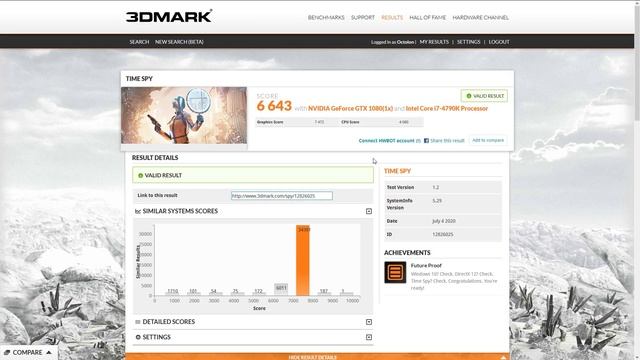The image size is (640, 360).
Task: Open the Support page
Action: tap(362, 18)
